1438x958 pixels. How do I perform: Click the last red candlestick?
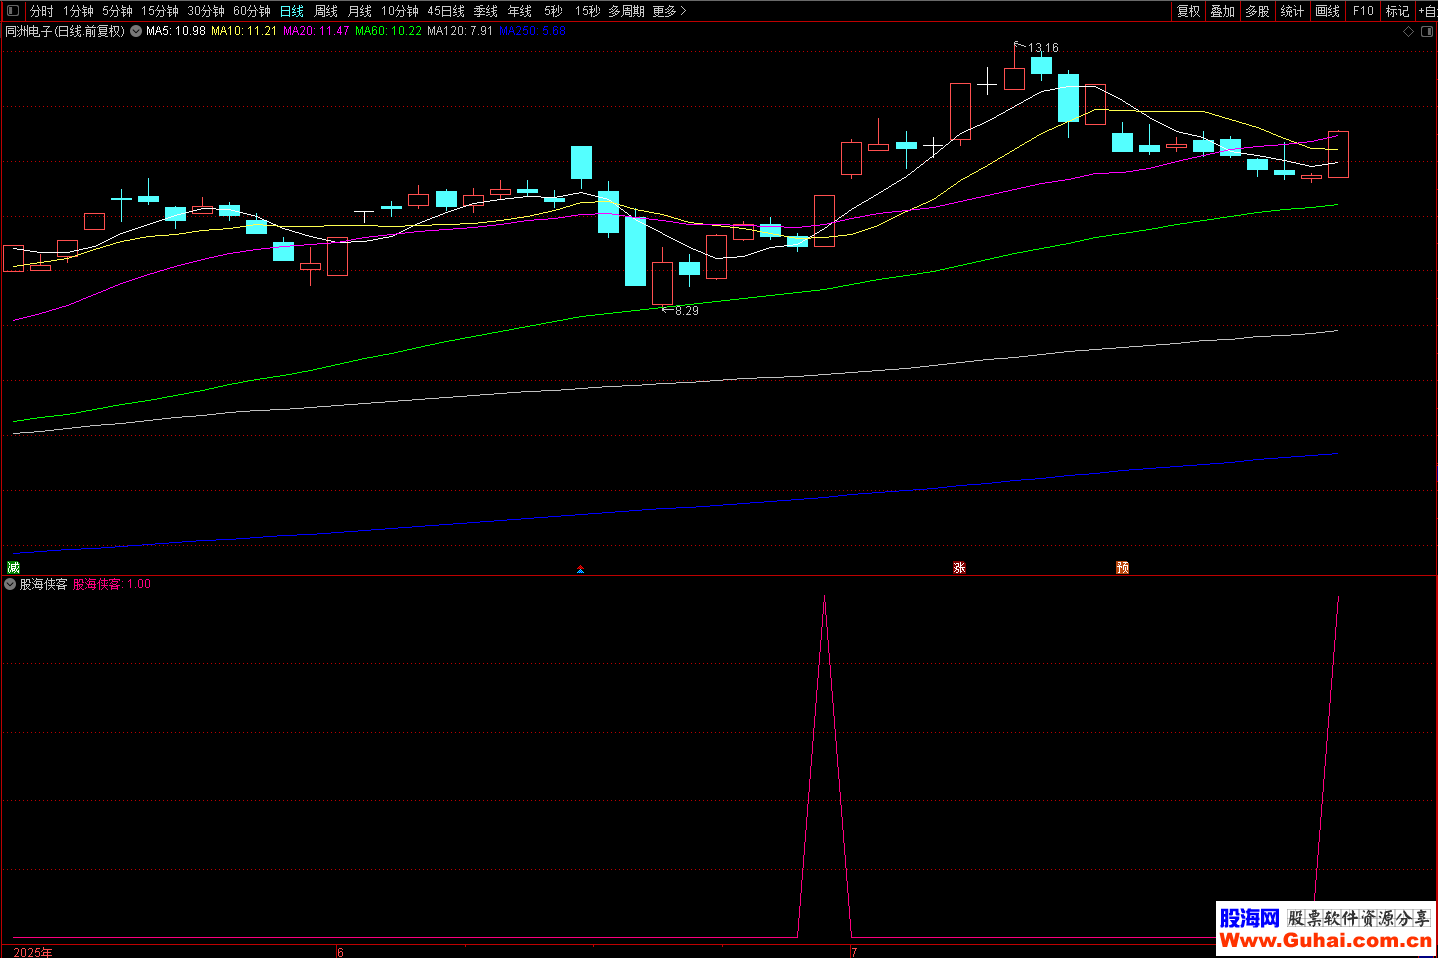(1338, 154)
